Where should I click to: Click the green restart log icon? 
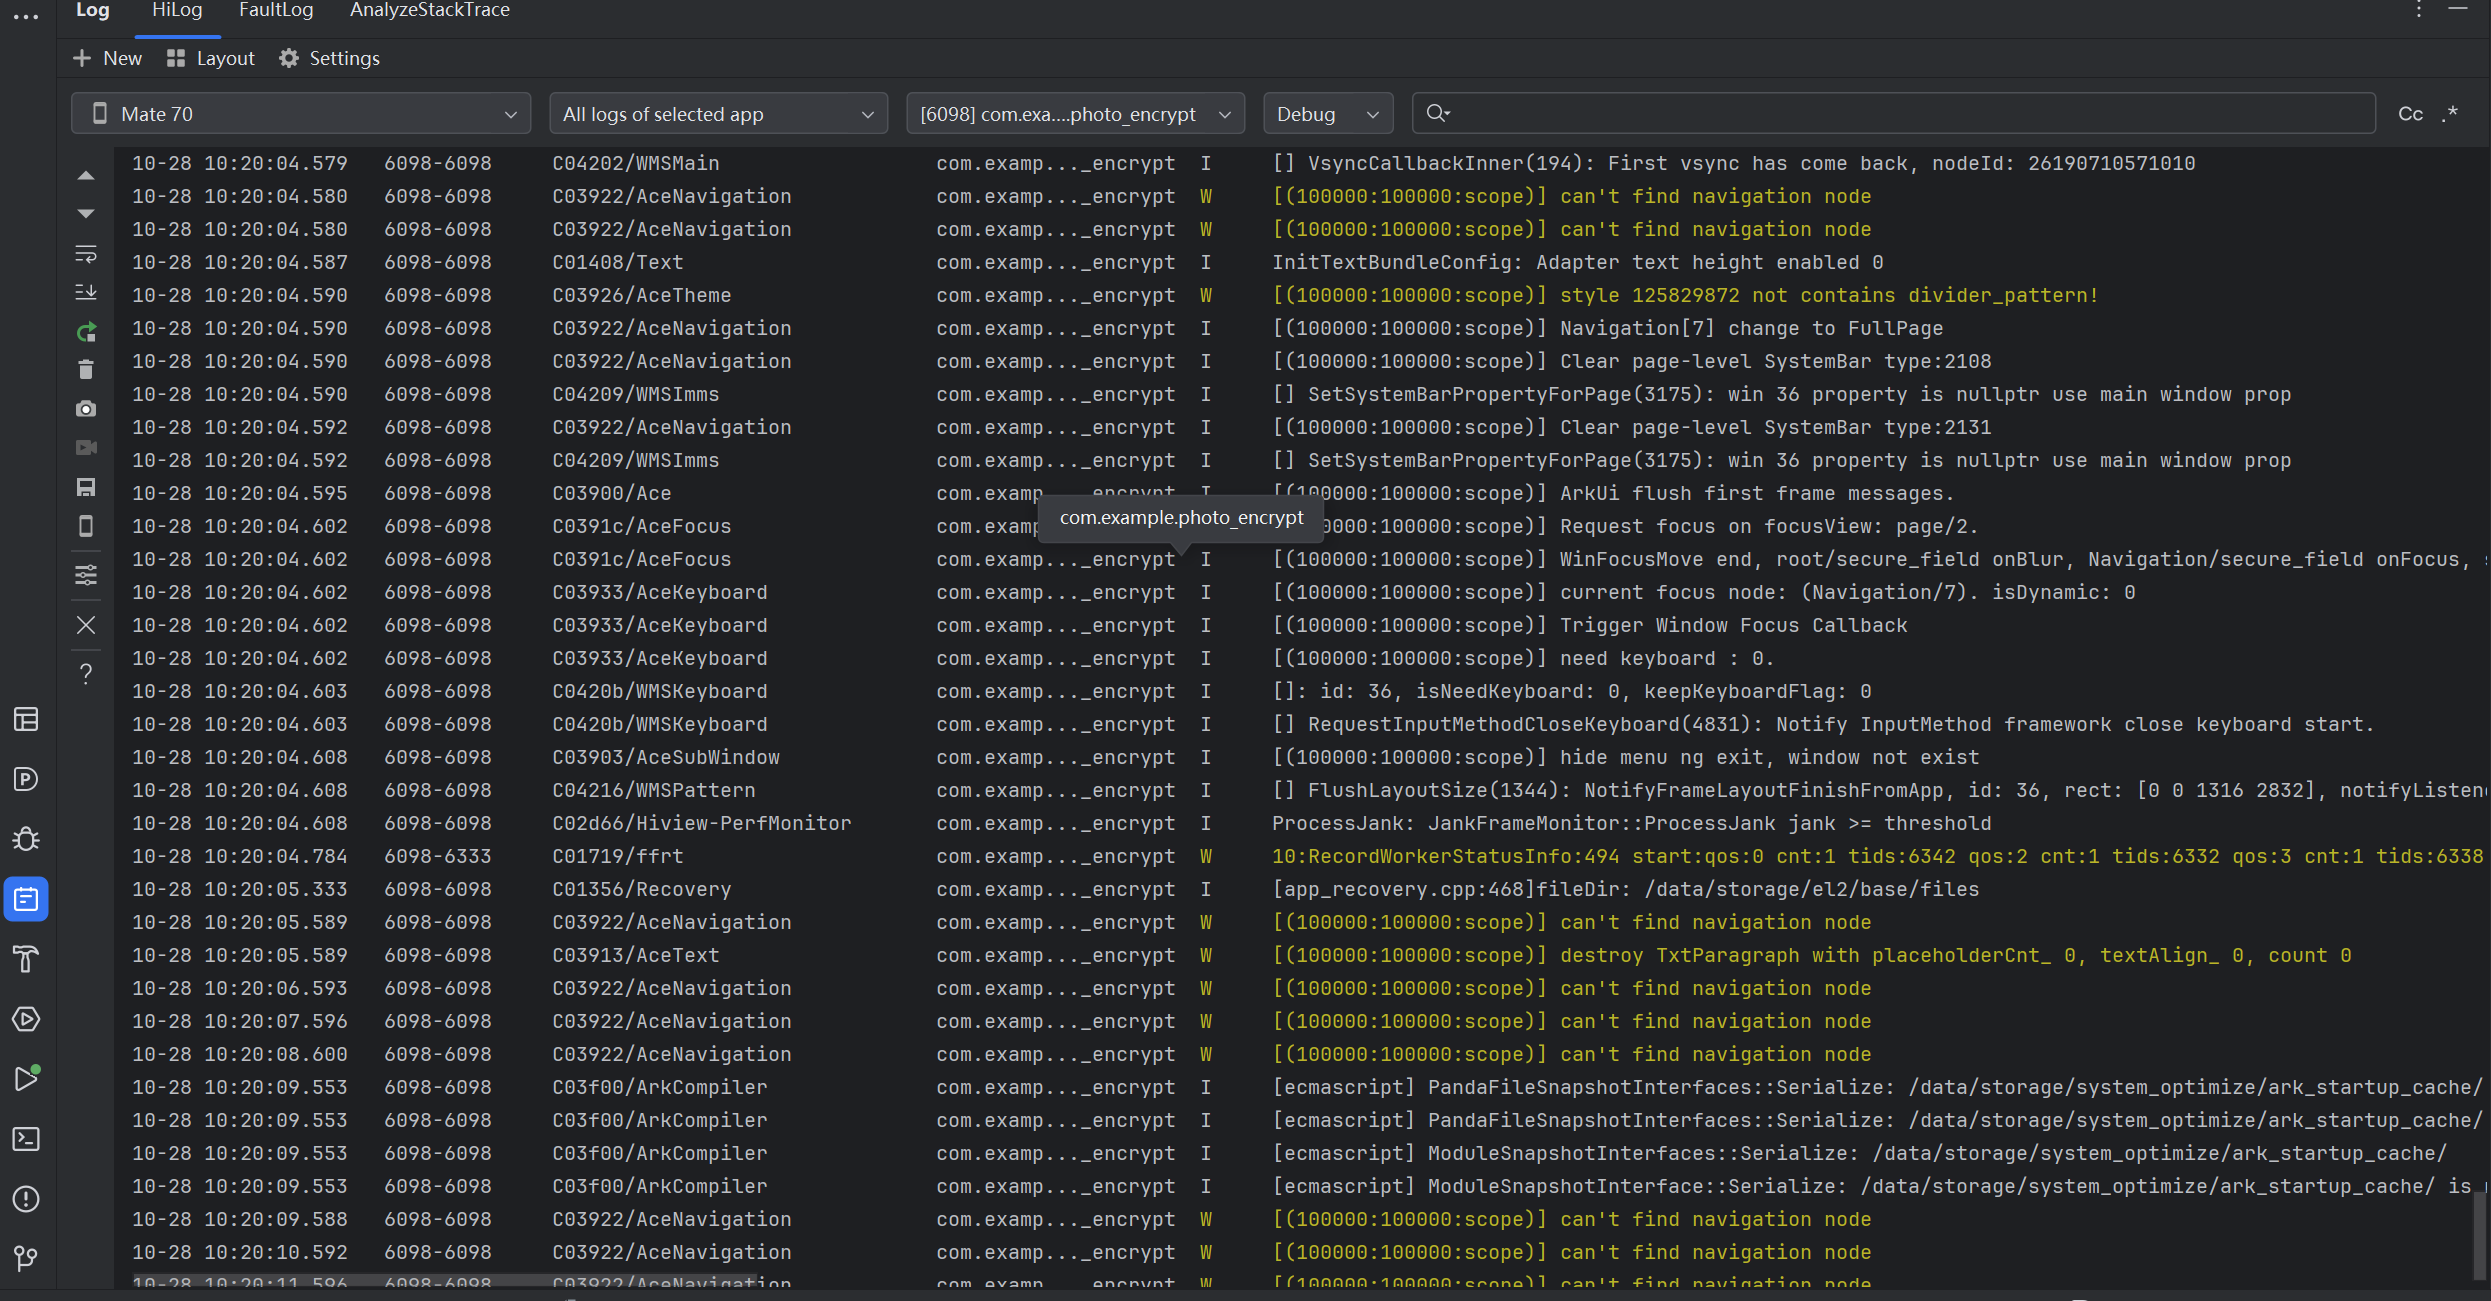(86, 332)
